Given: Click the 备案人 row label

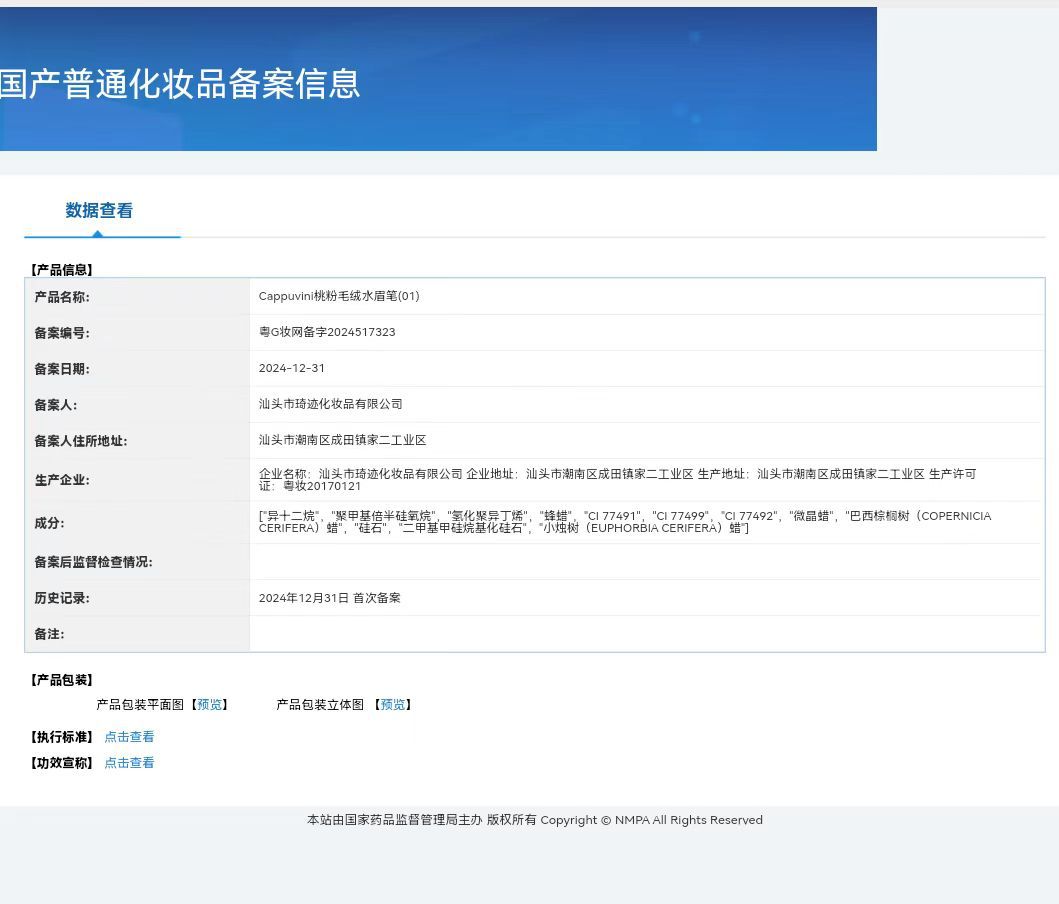Looking at the screenshot, I should 55,405.
